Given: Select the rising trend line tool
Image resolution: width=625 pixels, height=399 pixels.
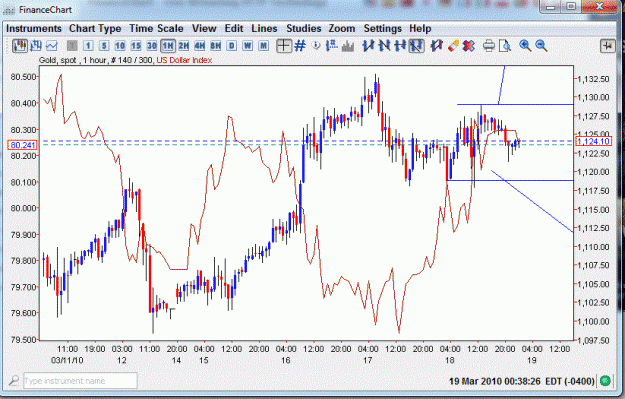Looking at the screenshot, I should [x=368, y=46].
